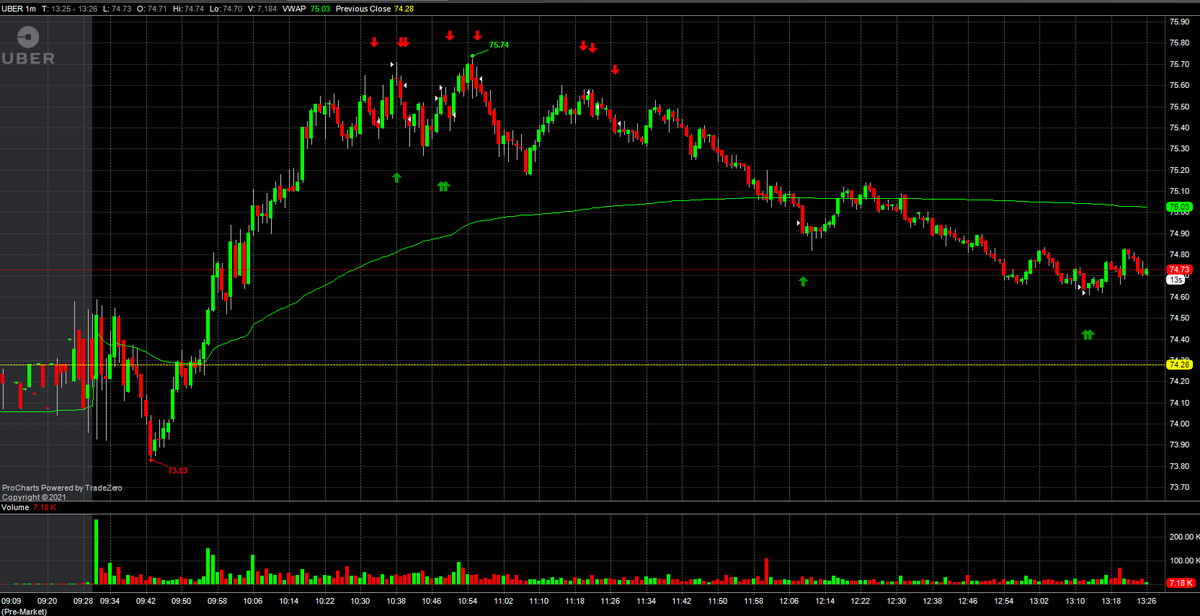This screenshot has height=616, width=1200.
Task: Click the 12:06 time axis label
Action: click(x=789, y=601)
